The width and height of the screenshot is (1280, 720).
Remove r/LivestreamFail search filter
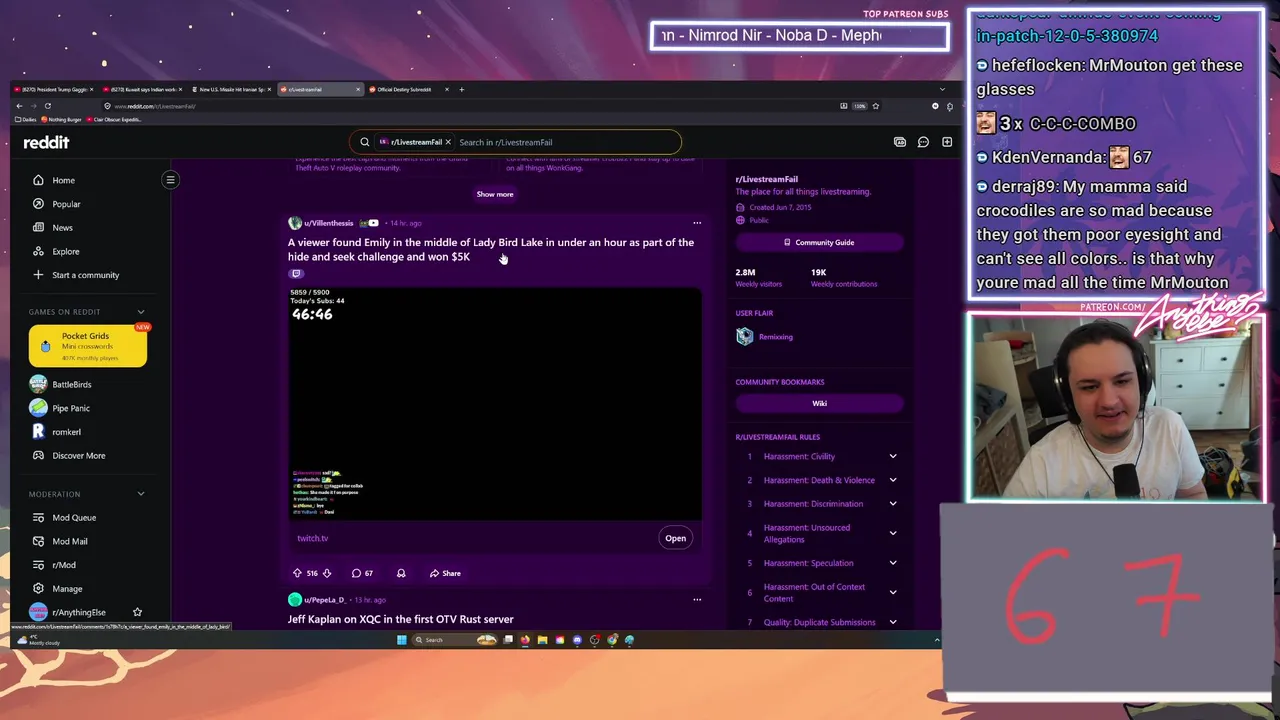coord(448,142)
